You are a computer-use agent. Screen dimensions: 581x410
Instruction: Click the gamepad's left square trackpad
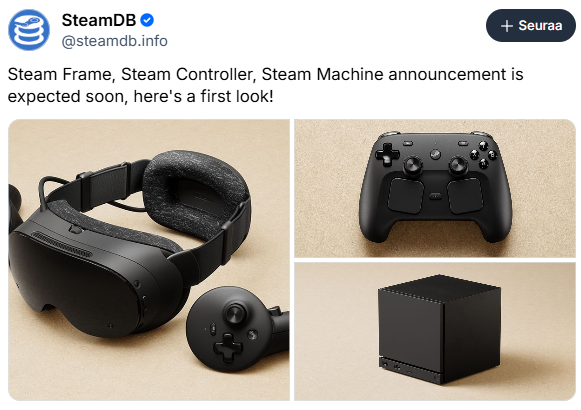(406, 195)
